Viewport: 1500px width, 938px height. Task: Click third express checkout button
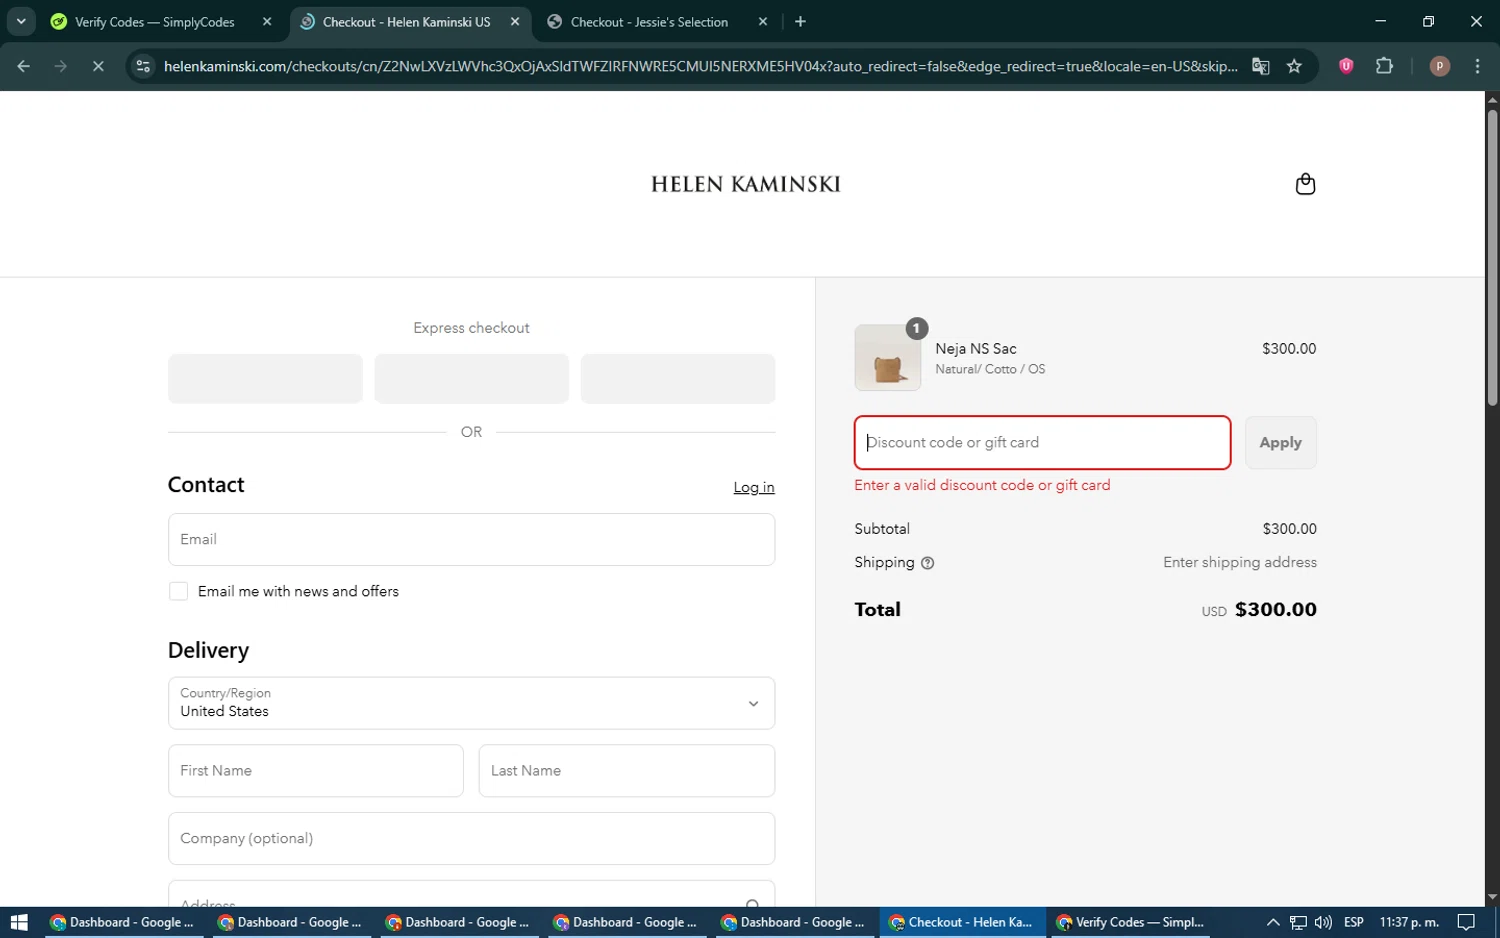coord(677,378)
